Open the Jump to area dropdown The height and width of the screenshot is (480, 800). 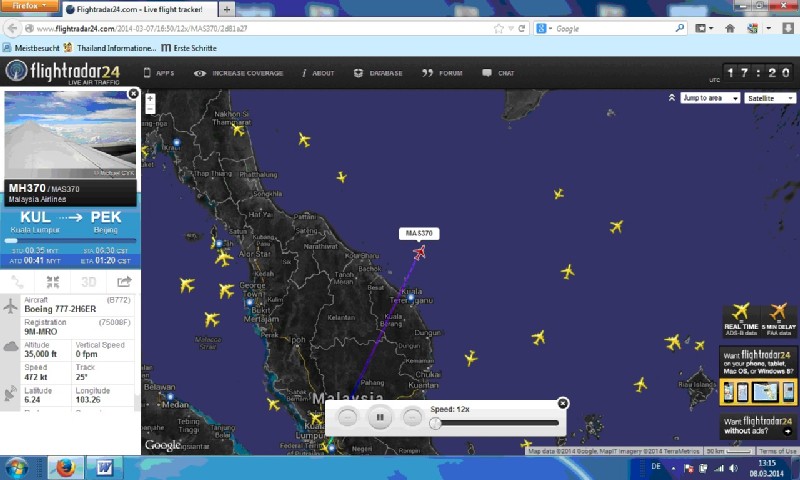[x=710, y=98]
